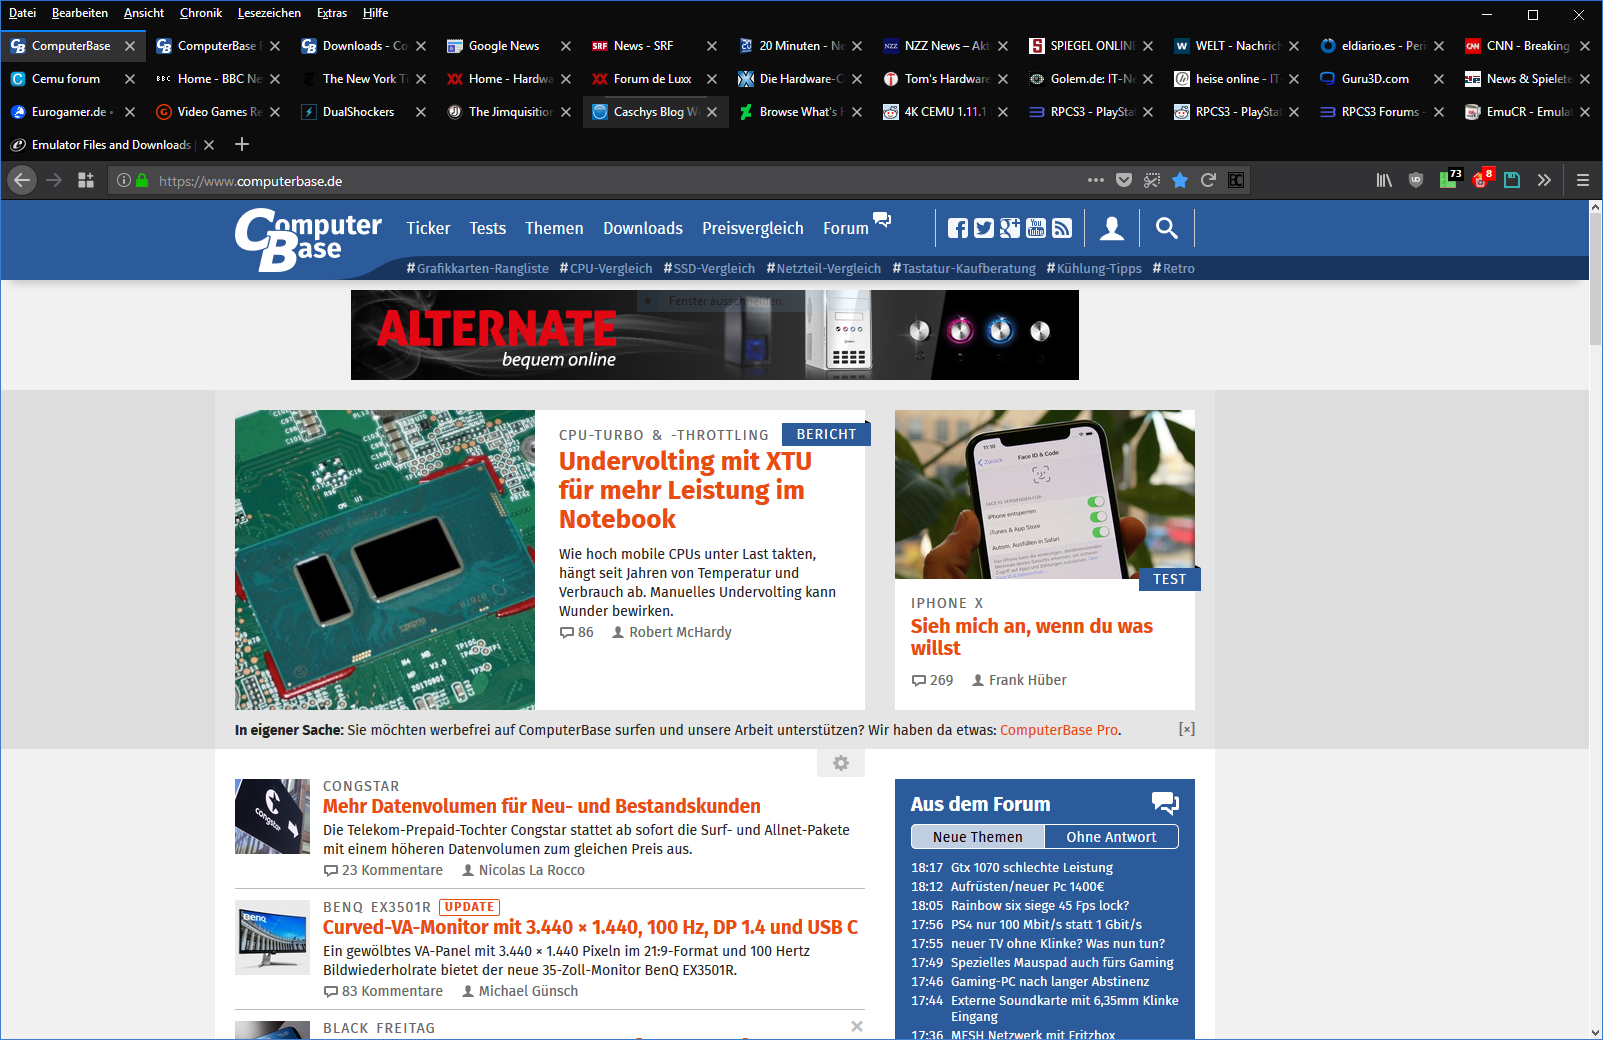
Task: Take a screenshot with scissors icon
Action: click(x=1152, y=180)
